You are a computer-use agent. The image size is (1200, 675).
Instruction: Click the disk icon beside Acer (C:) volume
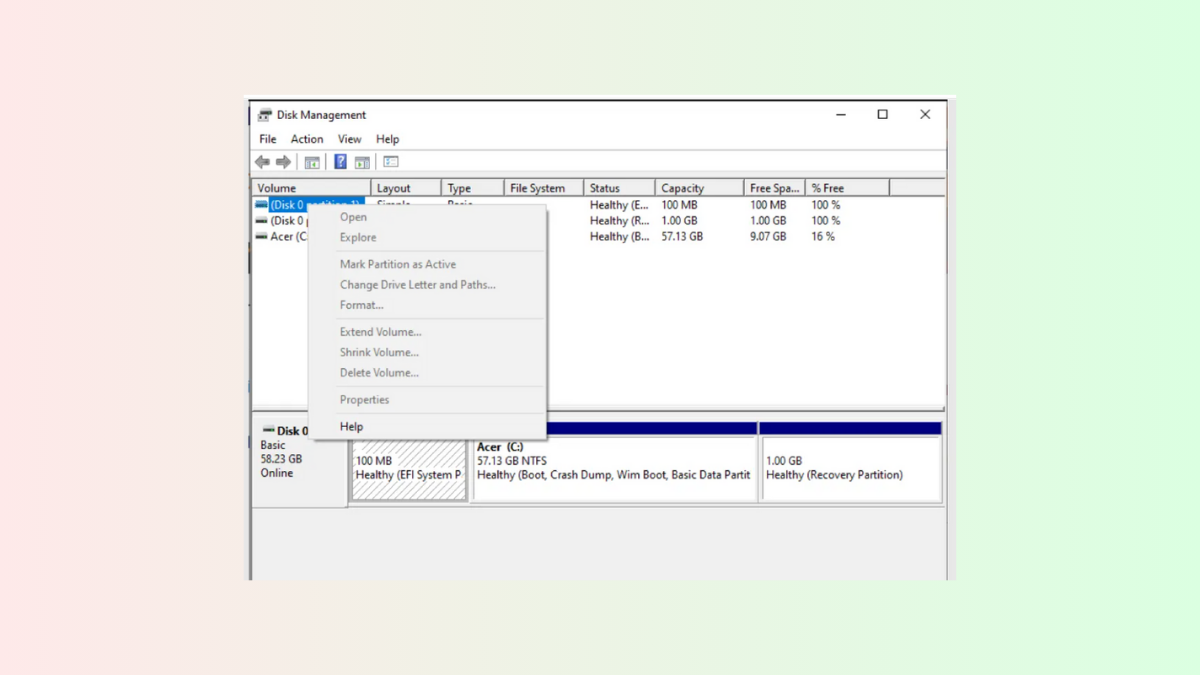(x=264, y=236)
